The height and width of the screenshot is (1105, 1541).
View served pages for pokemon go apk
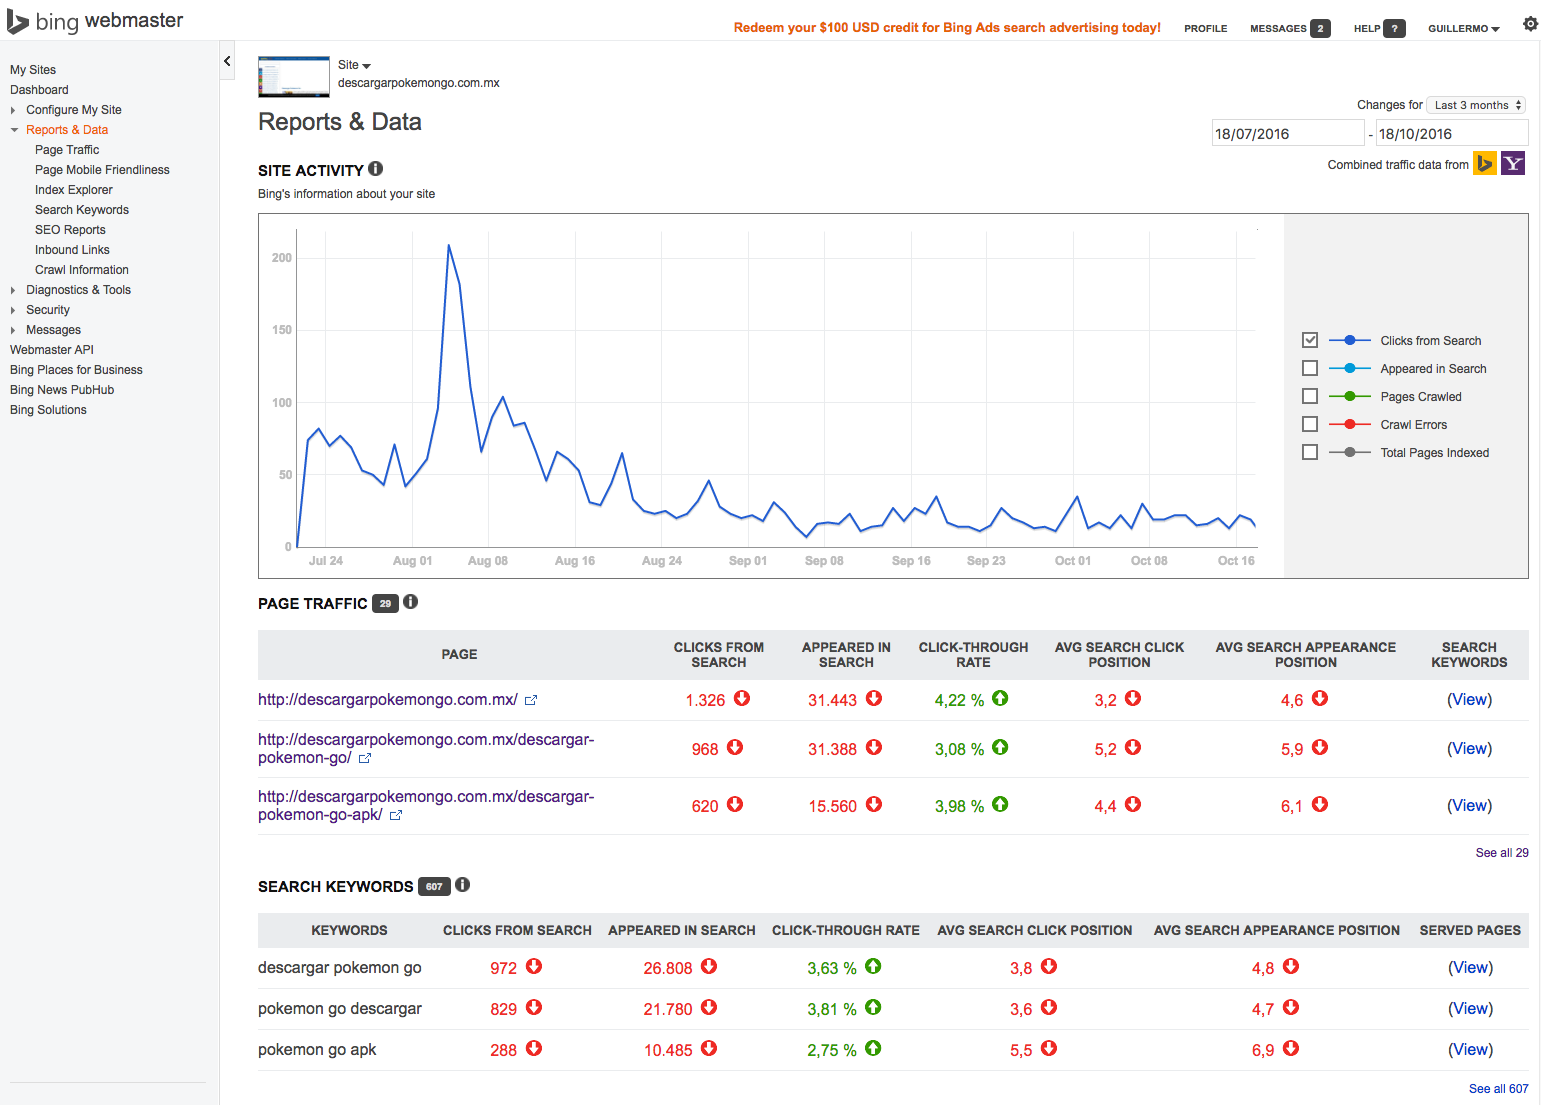point(1470,1050)
